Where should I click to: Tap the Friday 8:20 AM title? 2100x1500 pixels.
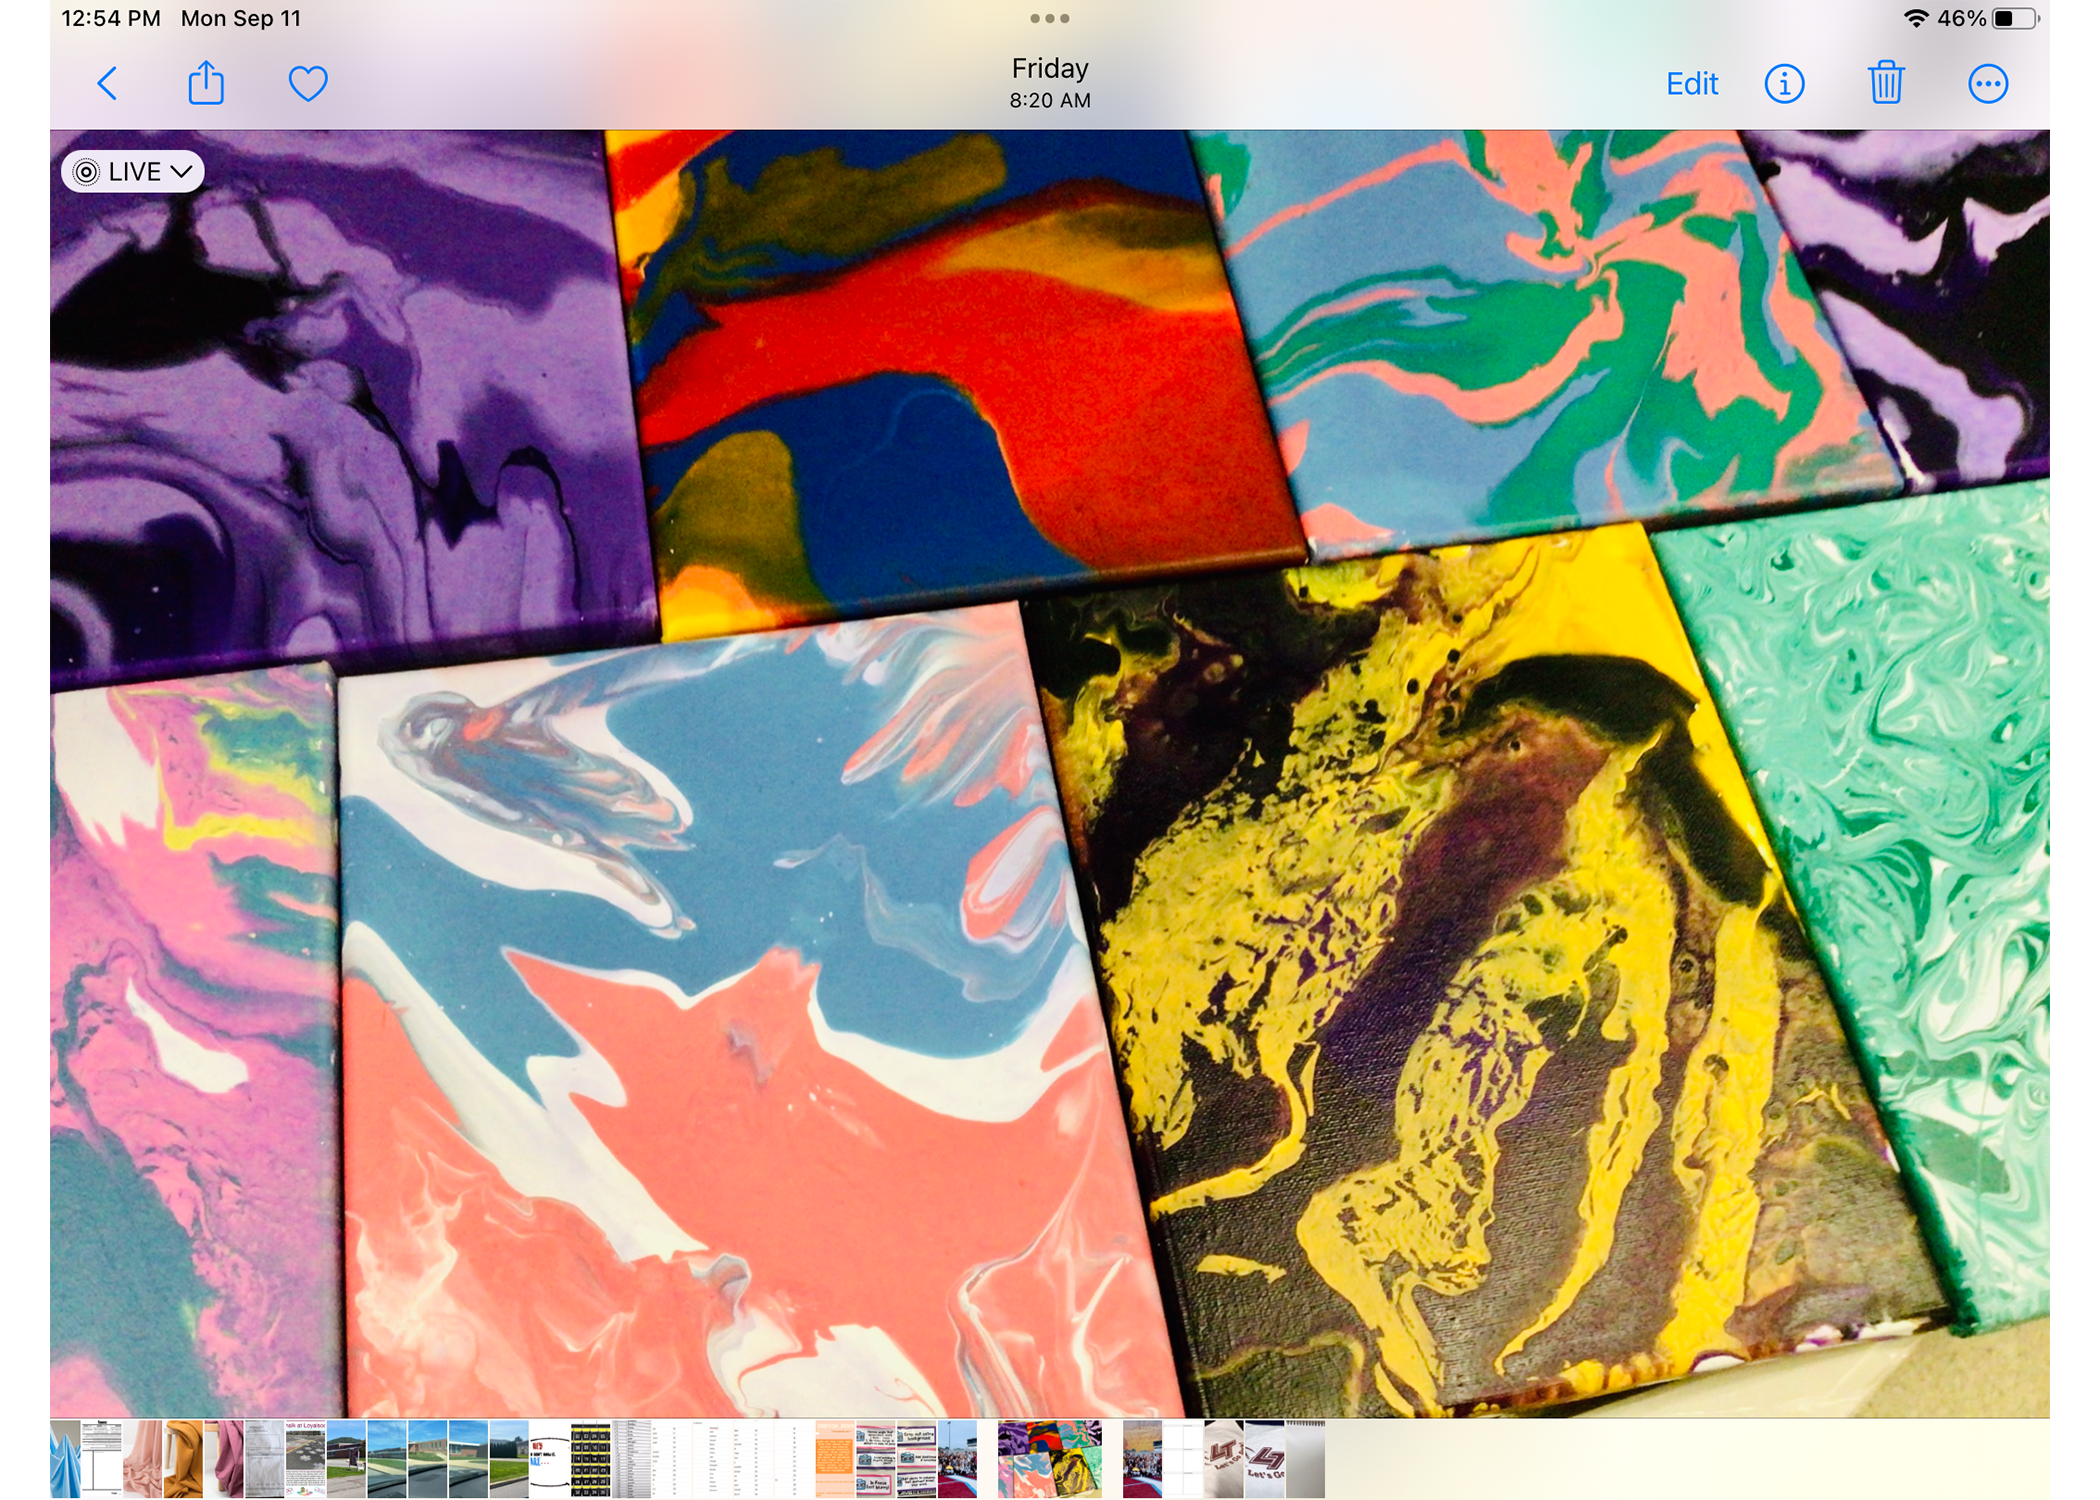pos(1049,82)
